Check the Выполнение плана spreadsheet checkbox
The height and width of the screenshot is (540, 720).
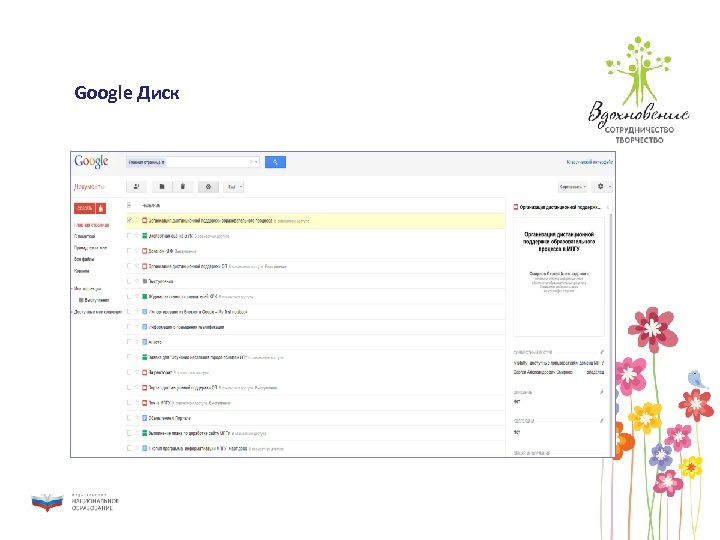pyautogui.click(x=129, y=433)
